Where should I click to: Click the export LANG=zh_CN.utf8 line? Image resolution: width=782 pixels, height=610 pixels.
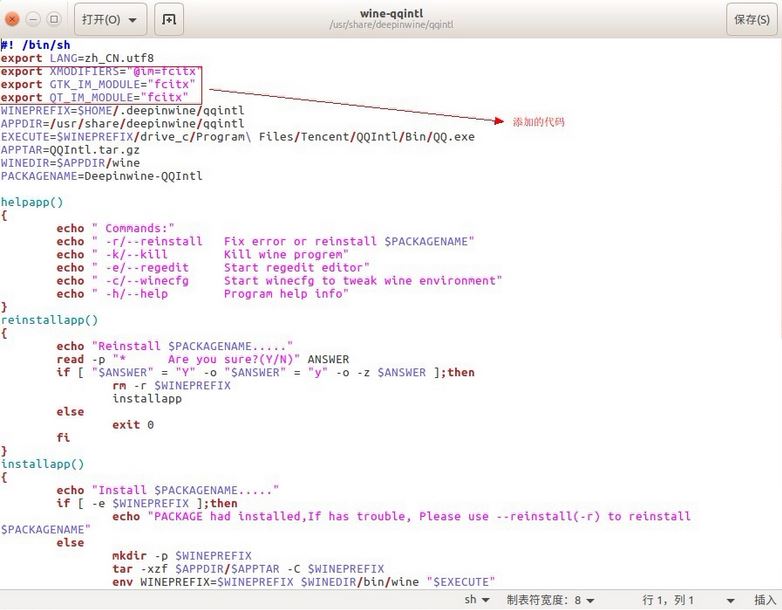tap(77, 58)
